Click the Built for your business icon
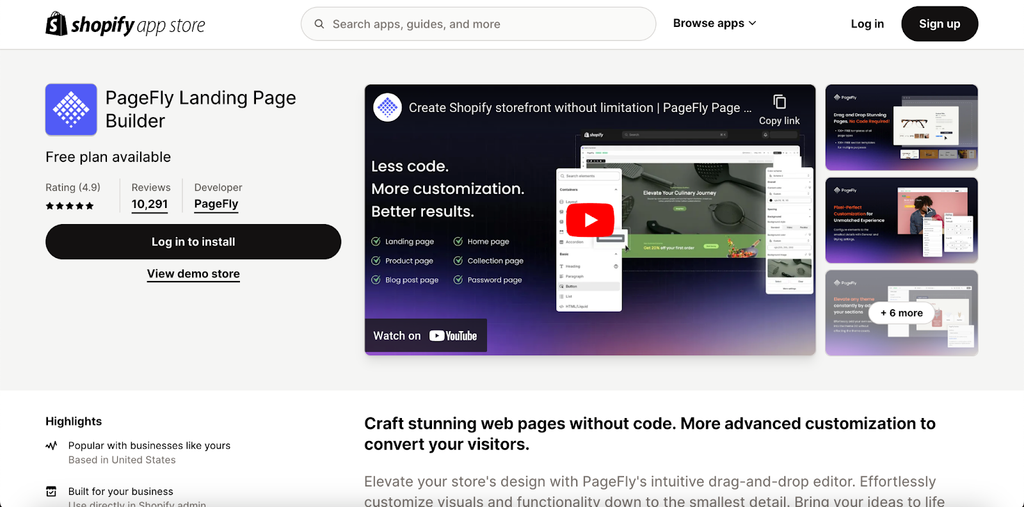Viewport: 1024px width, 507px height. pos(52,492)
